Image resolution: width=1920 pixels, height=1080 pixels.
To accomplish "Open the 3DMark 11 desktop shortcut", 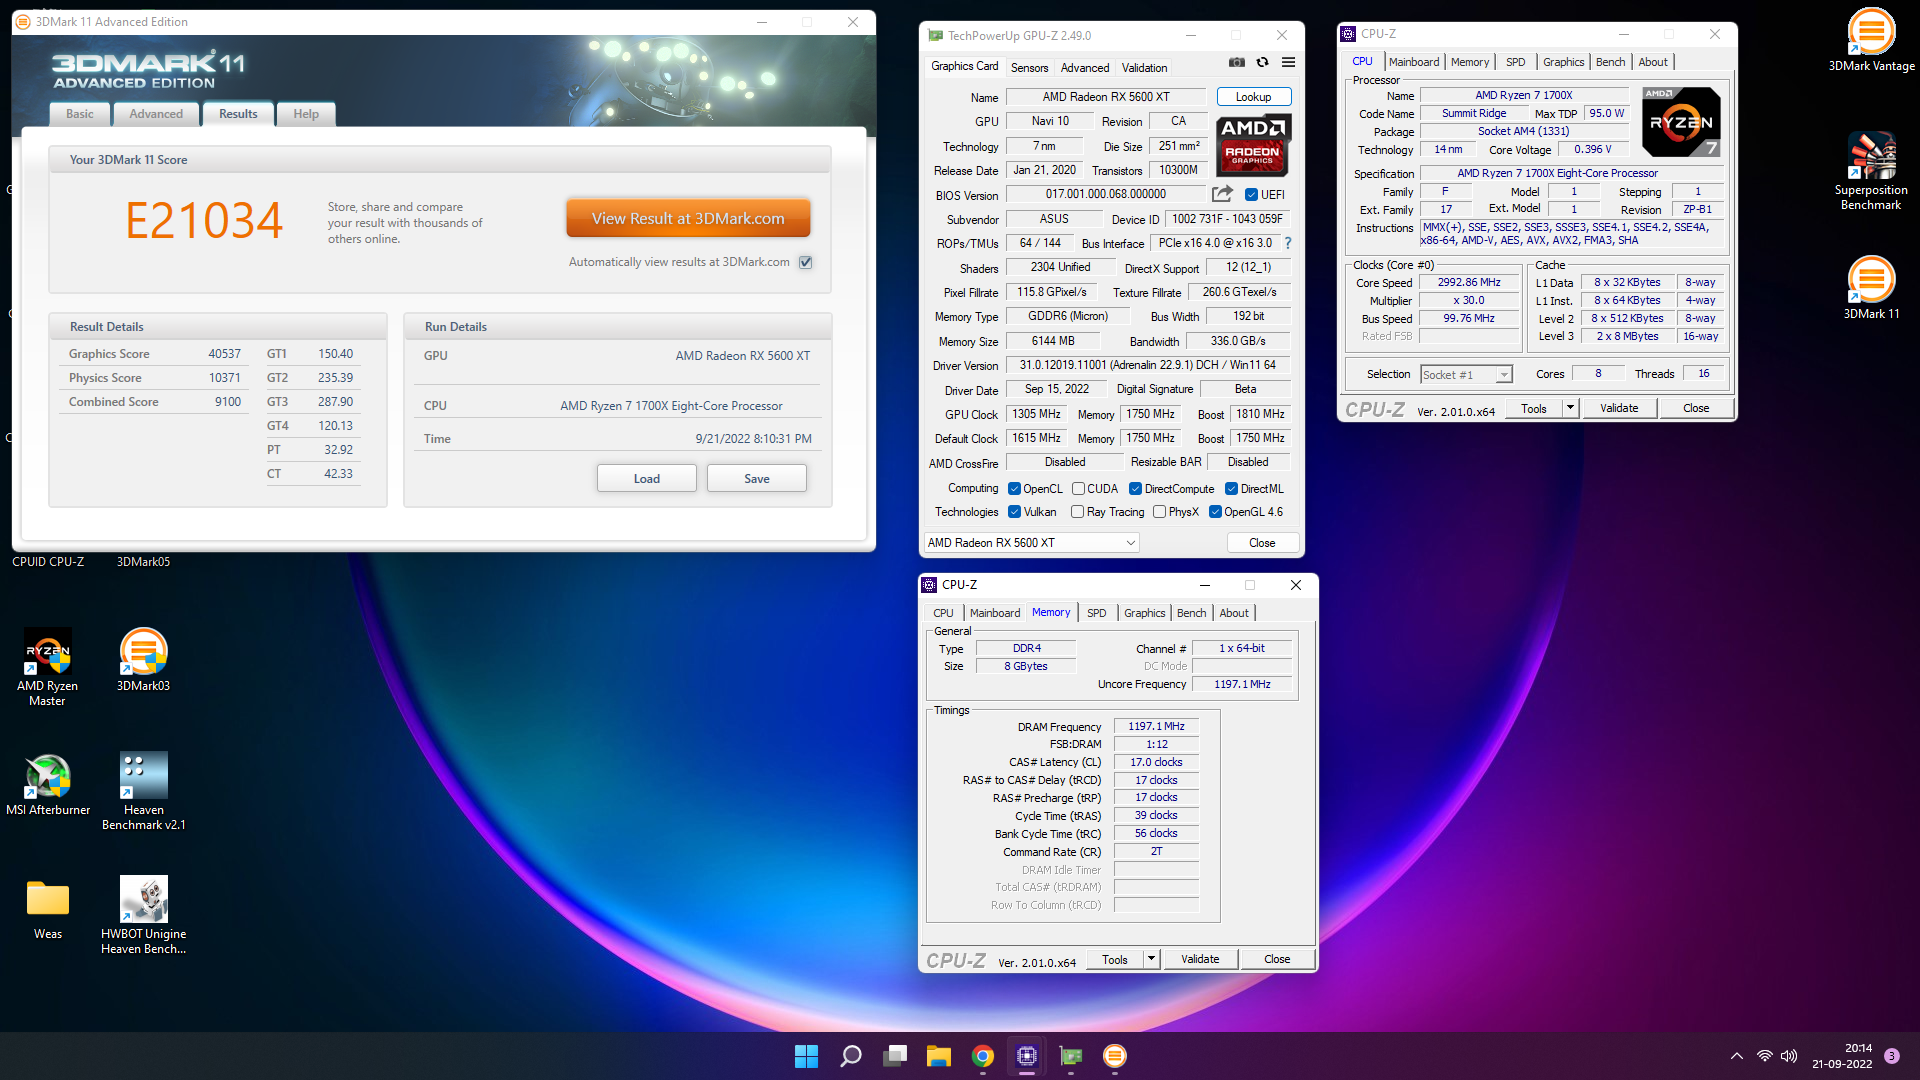I will point(1871,288).
